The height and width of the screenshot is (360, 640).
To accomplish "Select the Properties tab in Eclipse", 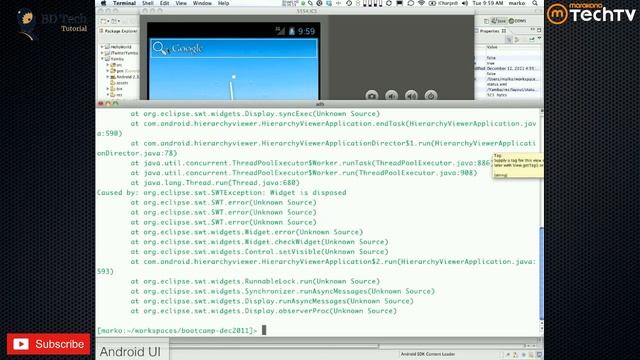I will (x=491, y=31).
